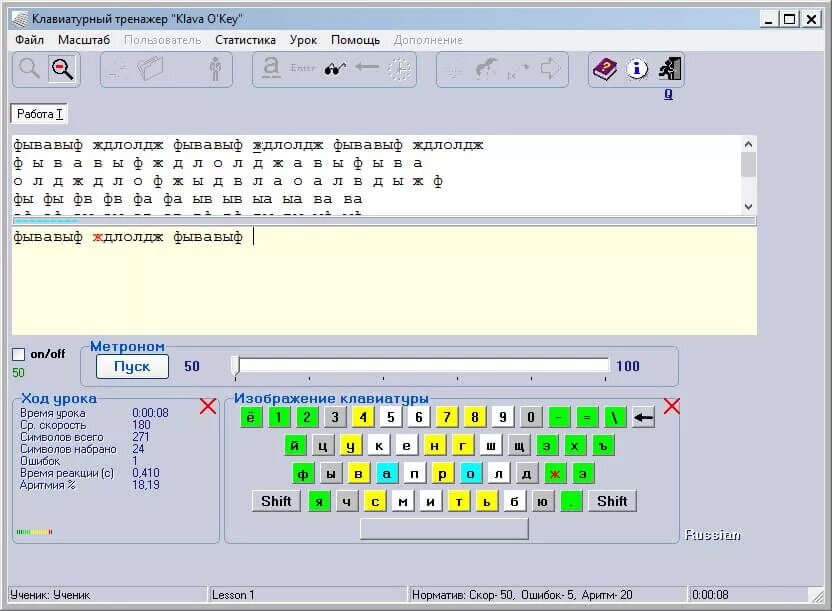This screenshot has height=611, width=832.
Task: Click the yellow 'у' key on keyboard
Action: coord(350,446)
